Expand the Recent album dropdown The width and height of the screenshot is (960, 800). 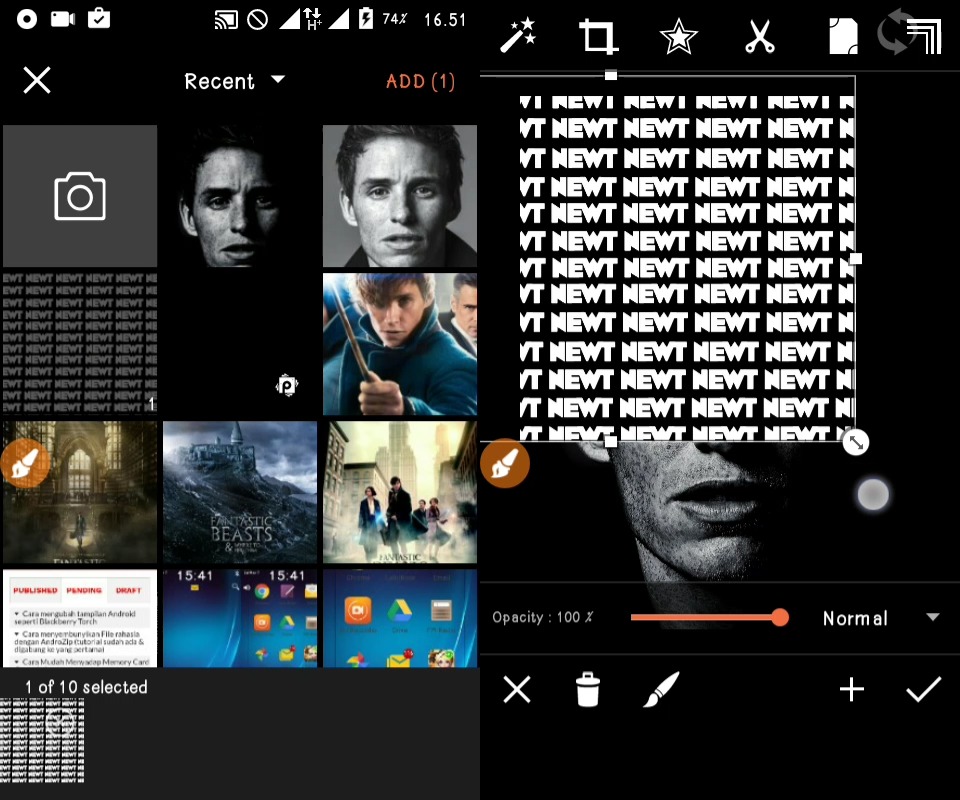tap(234, 81)
